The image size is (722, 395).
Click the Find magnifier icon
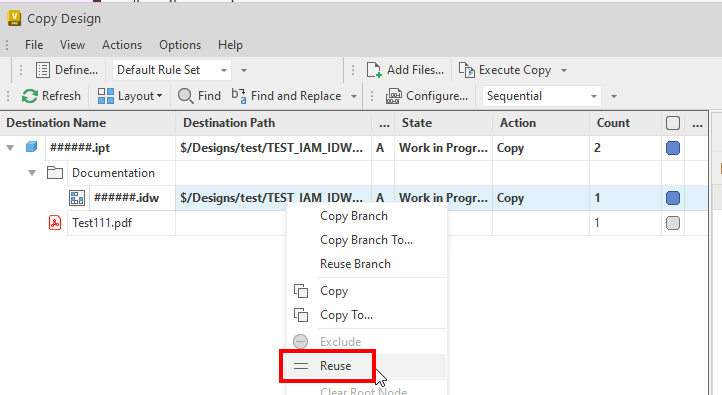[186, 96]
